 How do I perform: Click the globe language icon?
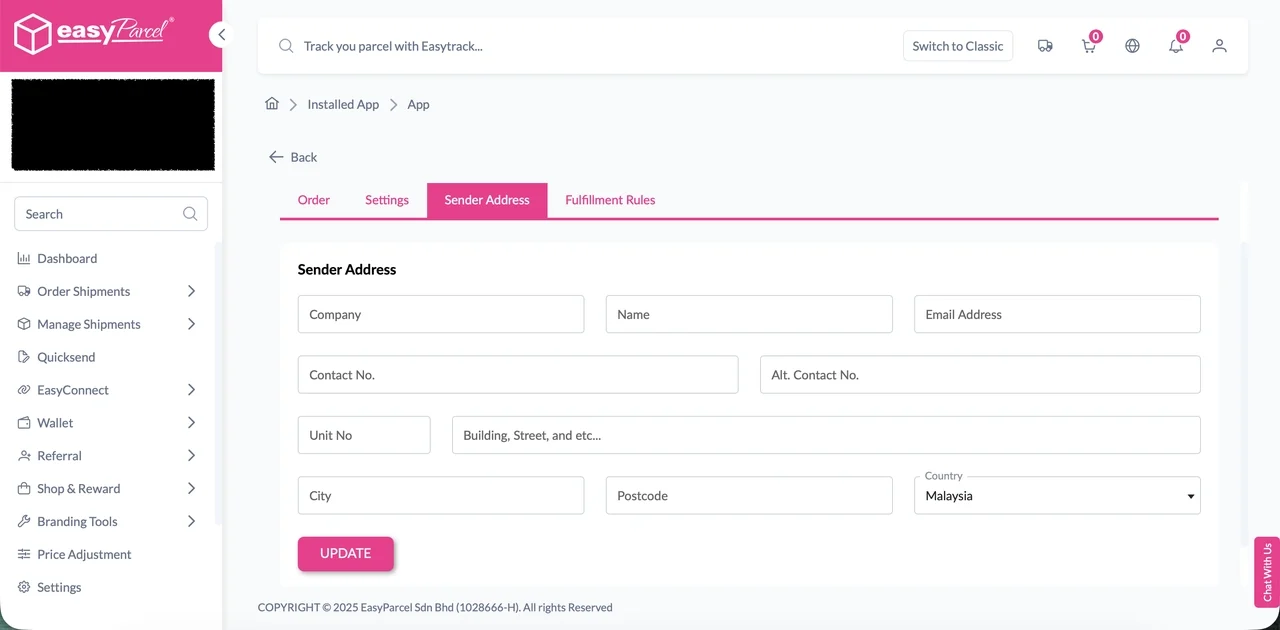[x=1132, y=46]
